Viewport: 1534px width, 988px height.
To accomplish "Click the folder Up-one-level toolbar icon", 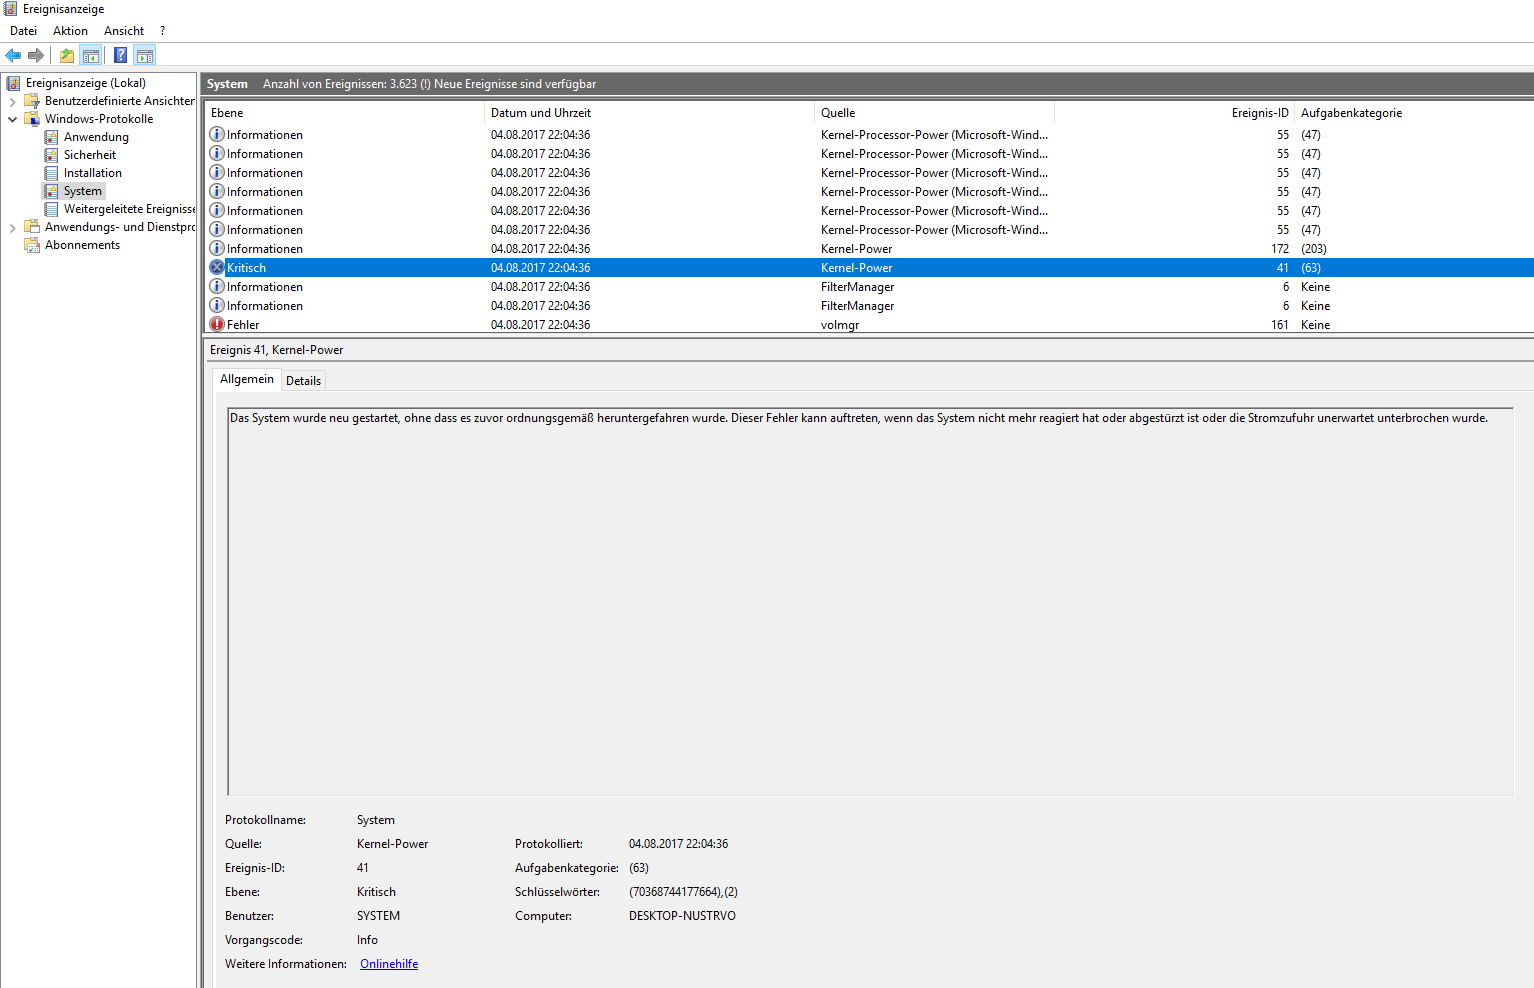I will click(67, 56).
